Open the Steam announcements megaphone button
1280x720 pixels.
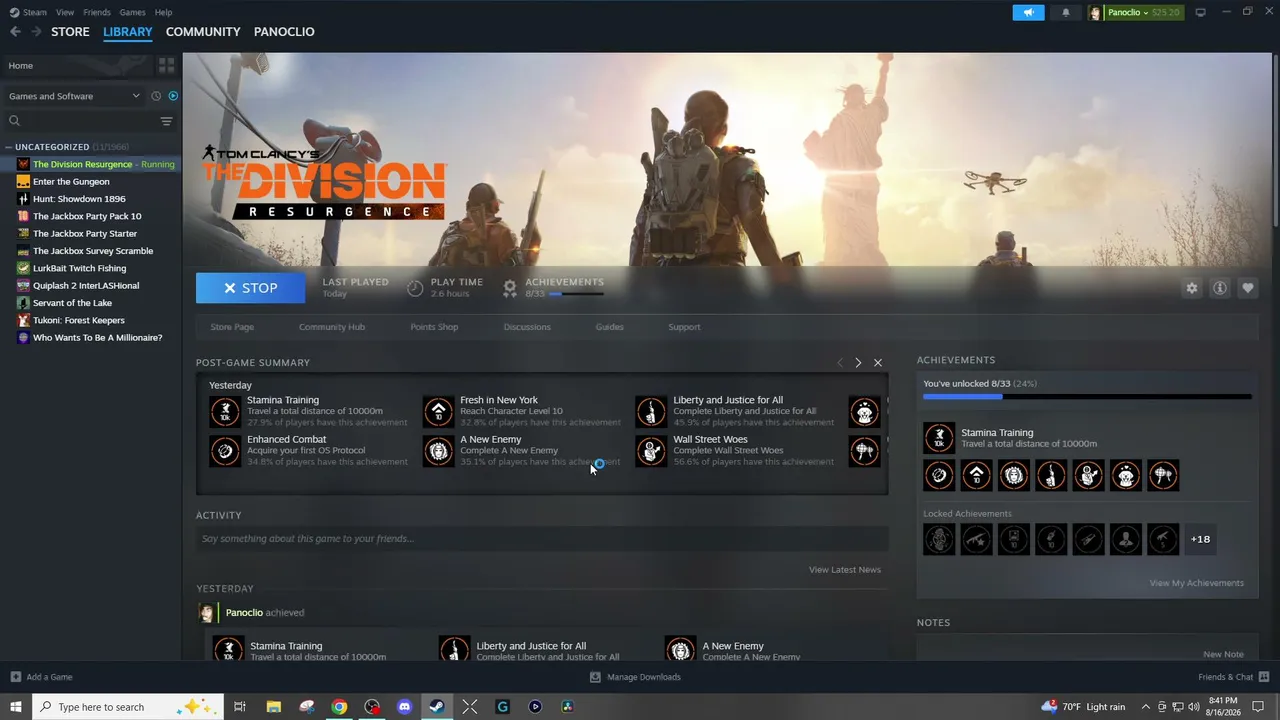click(x=1028, y=12)
